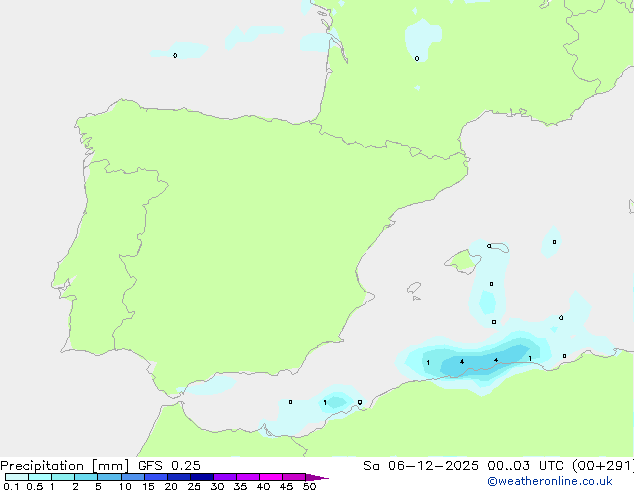This screenshot has height=490, width=634.
Task: Click the 0.1–0.5 mm legend color swatch
Action: coord(17,477)
